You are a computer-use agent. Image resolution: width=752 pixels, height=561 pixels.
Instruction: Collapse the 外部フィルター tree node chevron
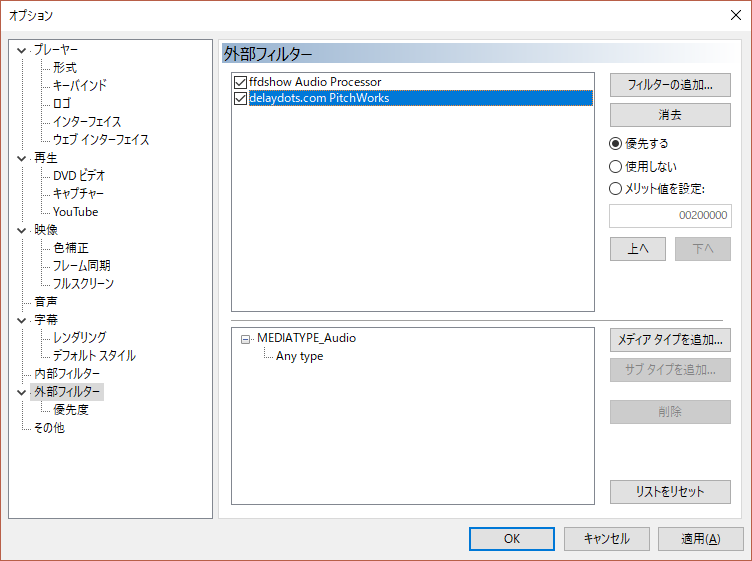pos(21,392)
